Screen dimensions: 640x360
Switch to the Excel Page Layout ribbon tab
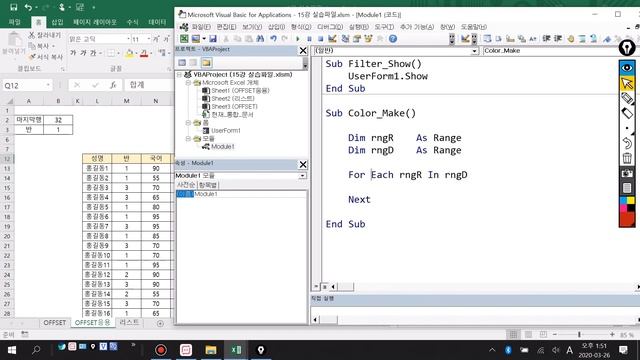[x=95, y=22]
